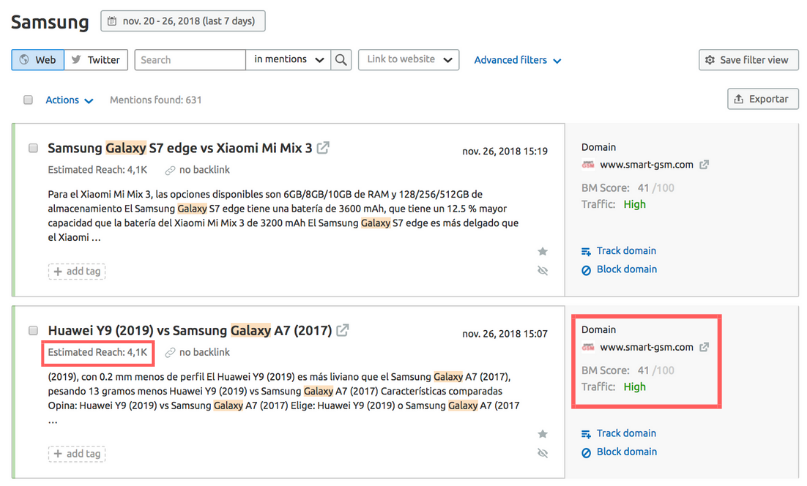807x486 pixels.
Task: Select checkbox for Huawei Y9 (2019) mention
Action: pyautogui.click(x=33, y=331)
